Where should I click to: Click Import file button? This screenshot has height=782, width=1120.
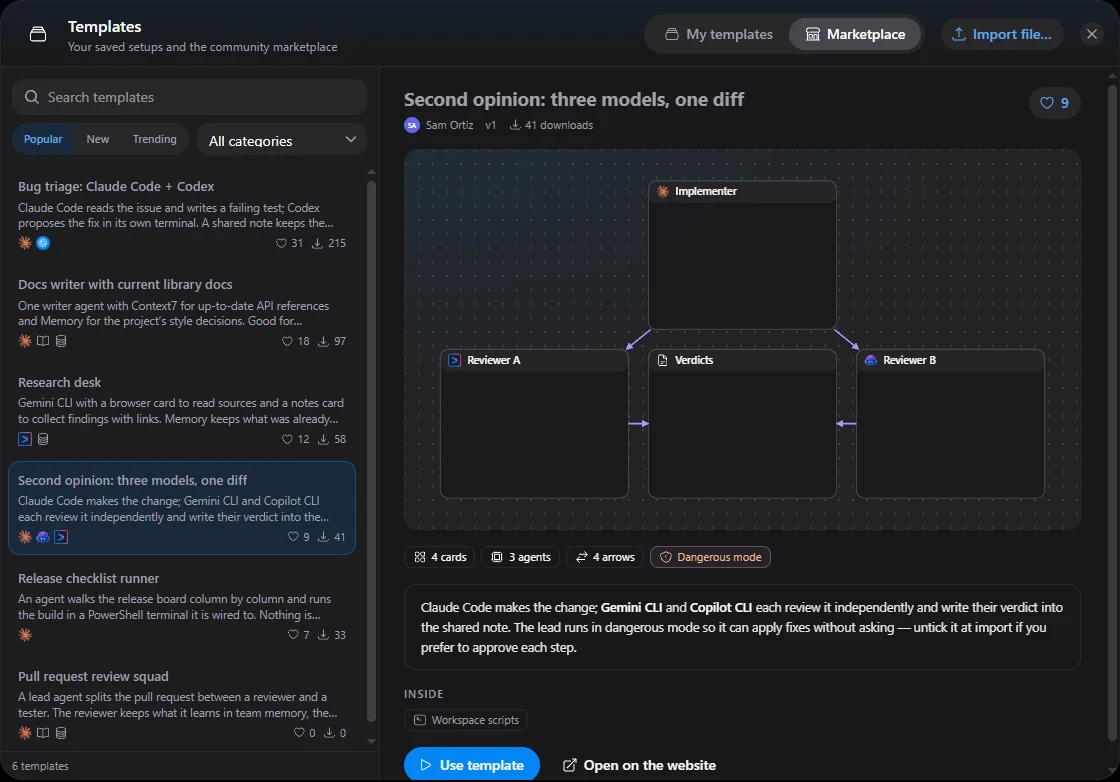coord(1001,34)
